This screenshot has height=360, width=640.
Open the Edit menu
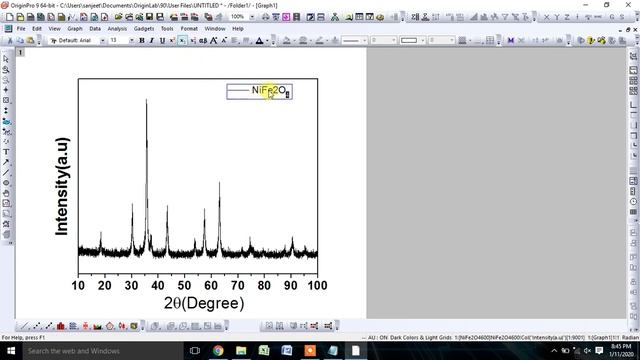(37, 29)
